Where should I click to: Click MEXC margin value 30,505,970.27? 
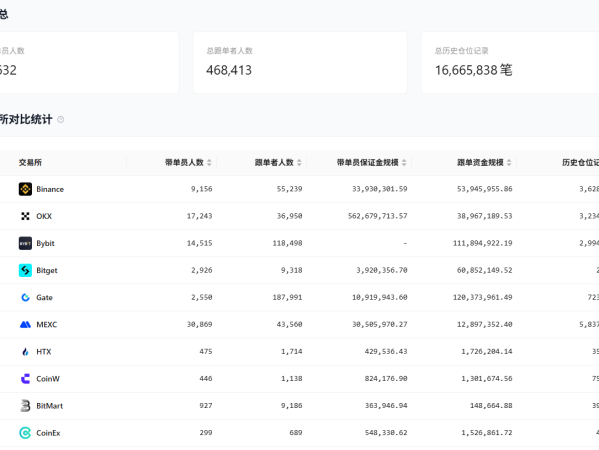[x=380, y=324]
